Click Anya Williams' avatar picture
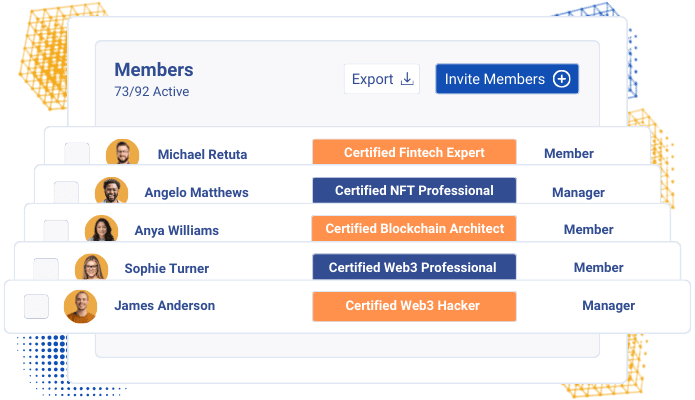The image size is (695, 400). [102, 228]
